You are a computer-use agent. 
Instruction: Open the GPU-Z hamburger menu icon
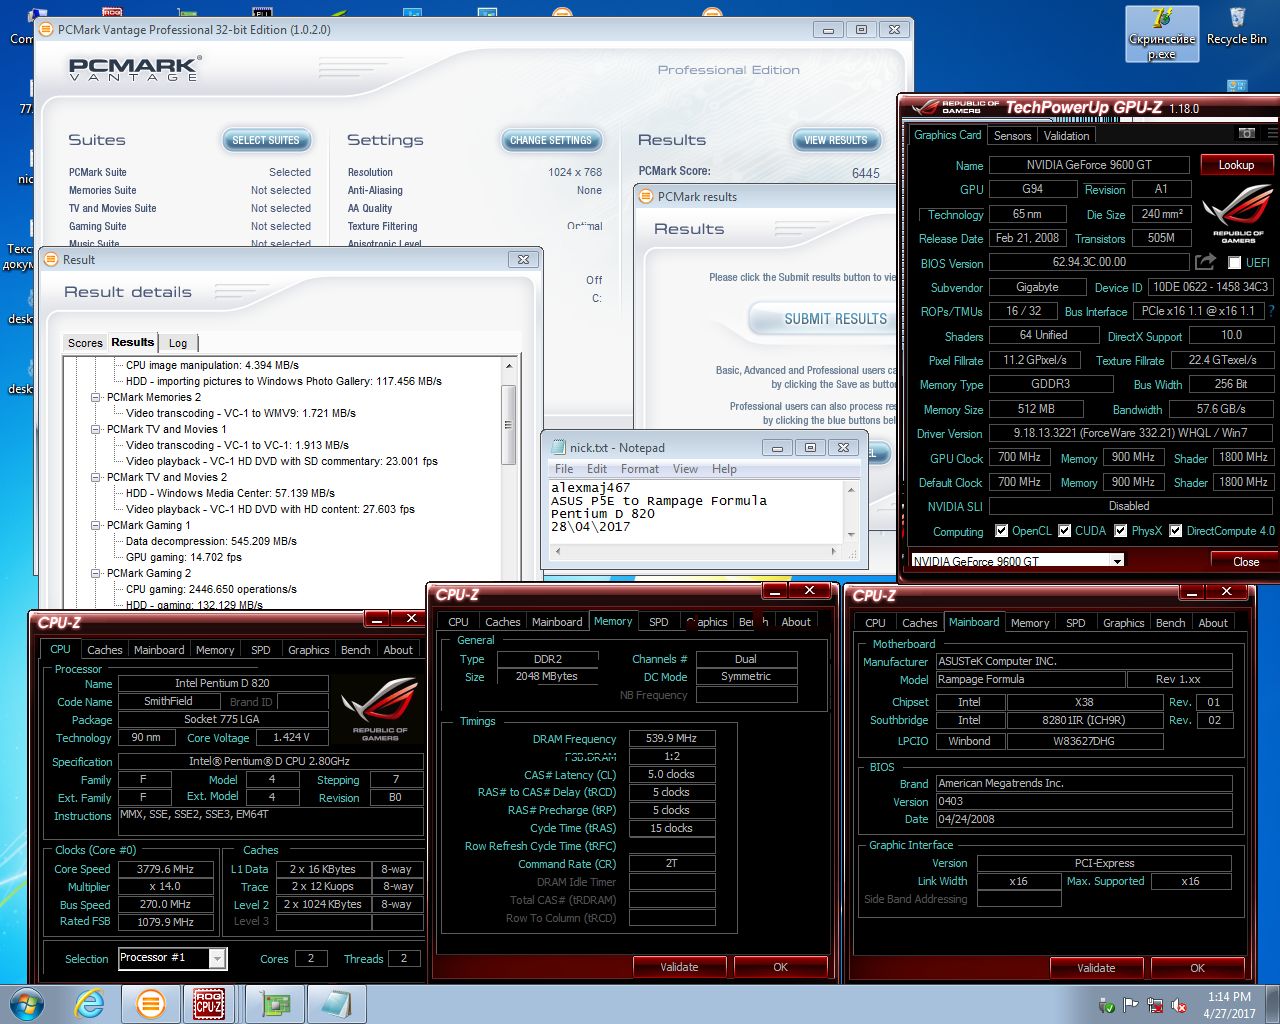[x=1271, y=133]
